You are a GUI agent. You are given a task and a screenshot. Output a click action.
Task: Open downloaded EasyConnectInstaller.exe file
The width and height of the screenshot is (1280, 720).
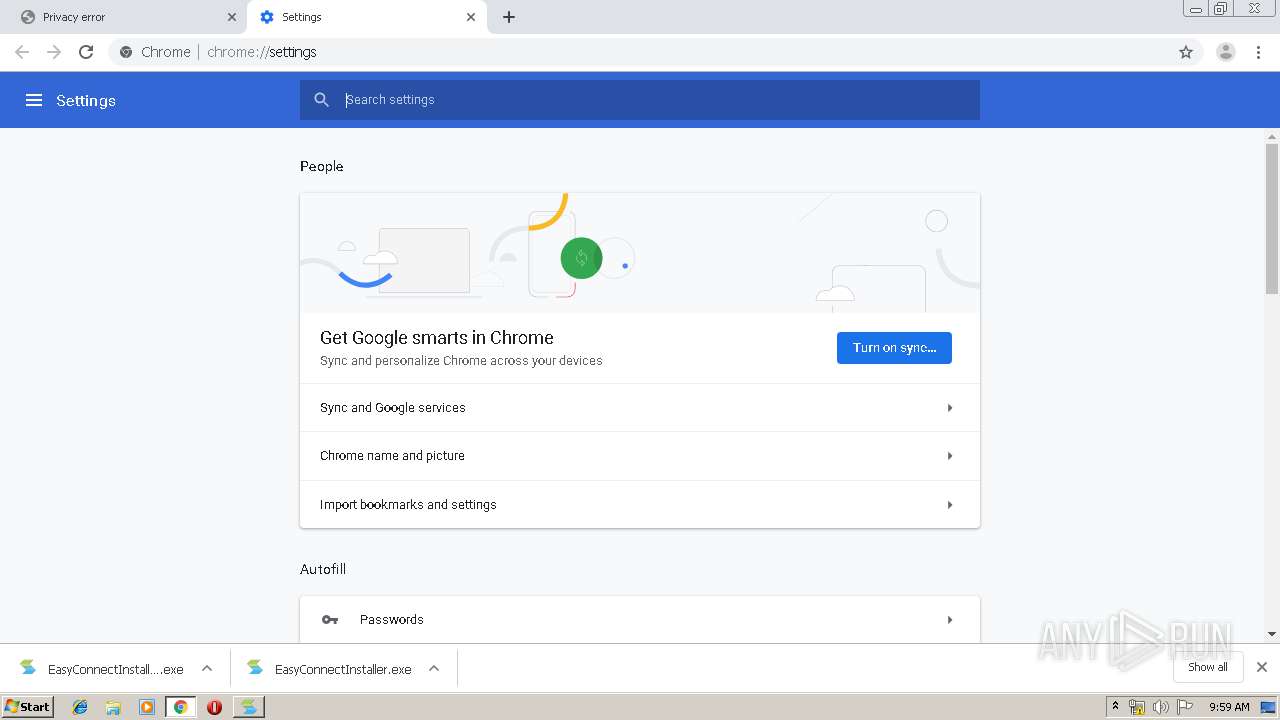click(x=330, y=669)
